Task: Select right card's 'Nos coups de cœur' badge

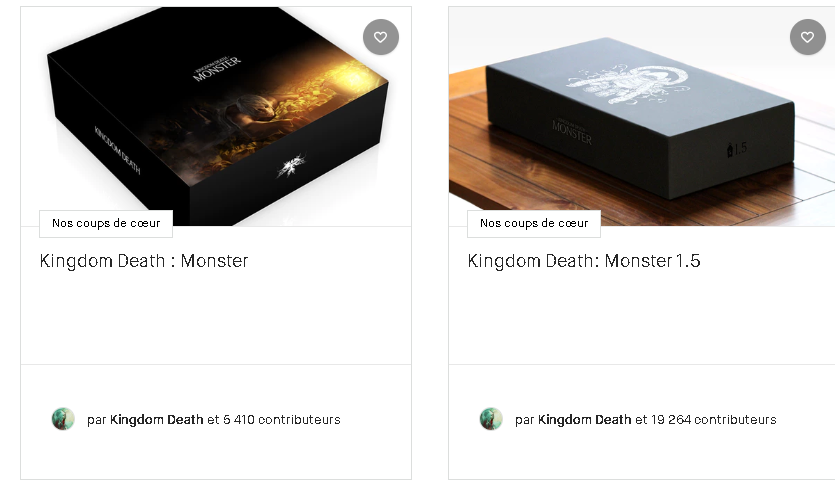Action: (534, 224)
